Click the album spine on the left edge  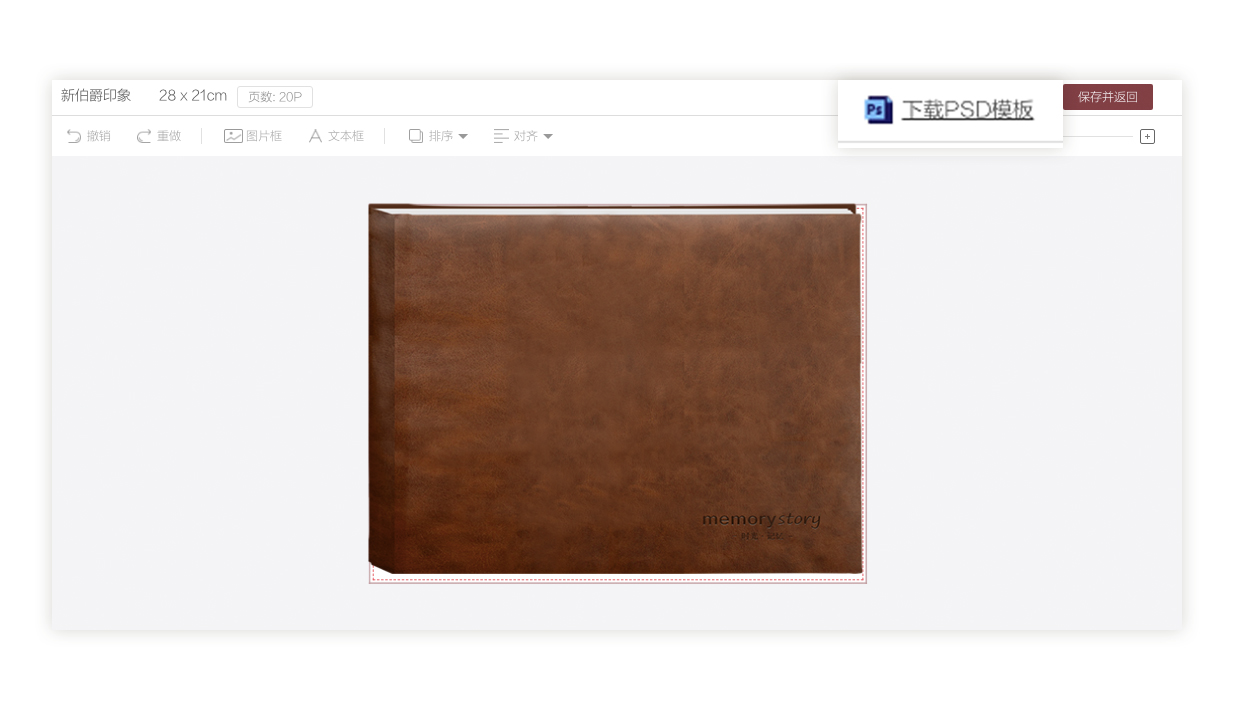tap(381, 390)
